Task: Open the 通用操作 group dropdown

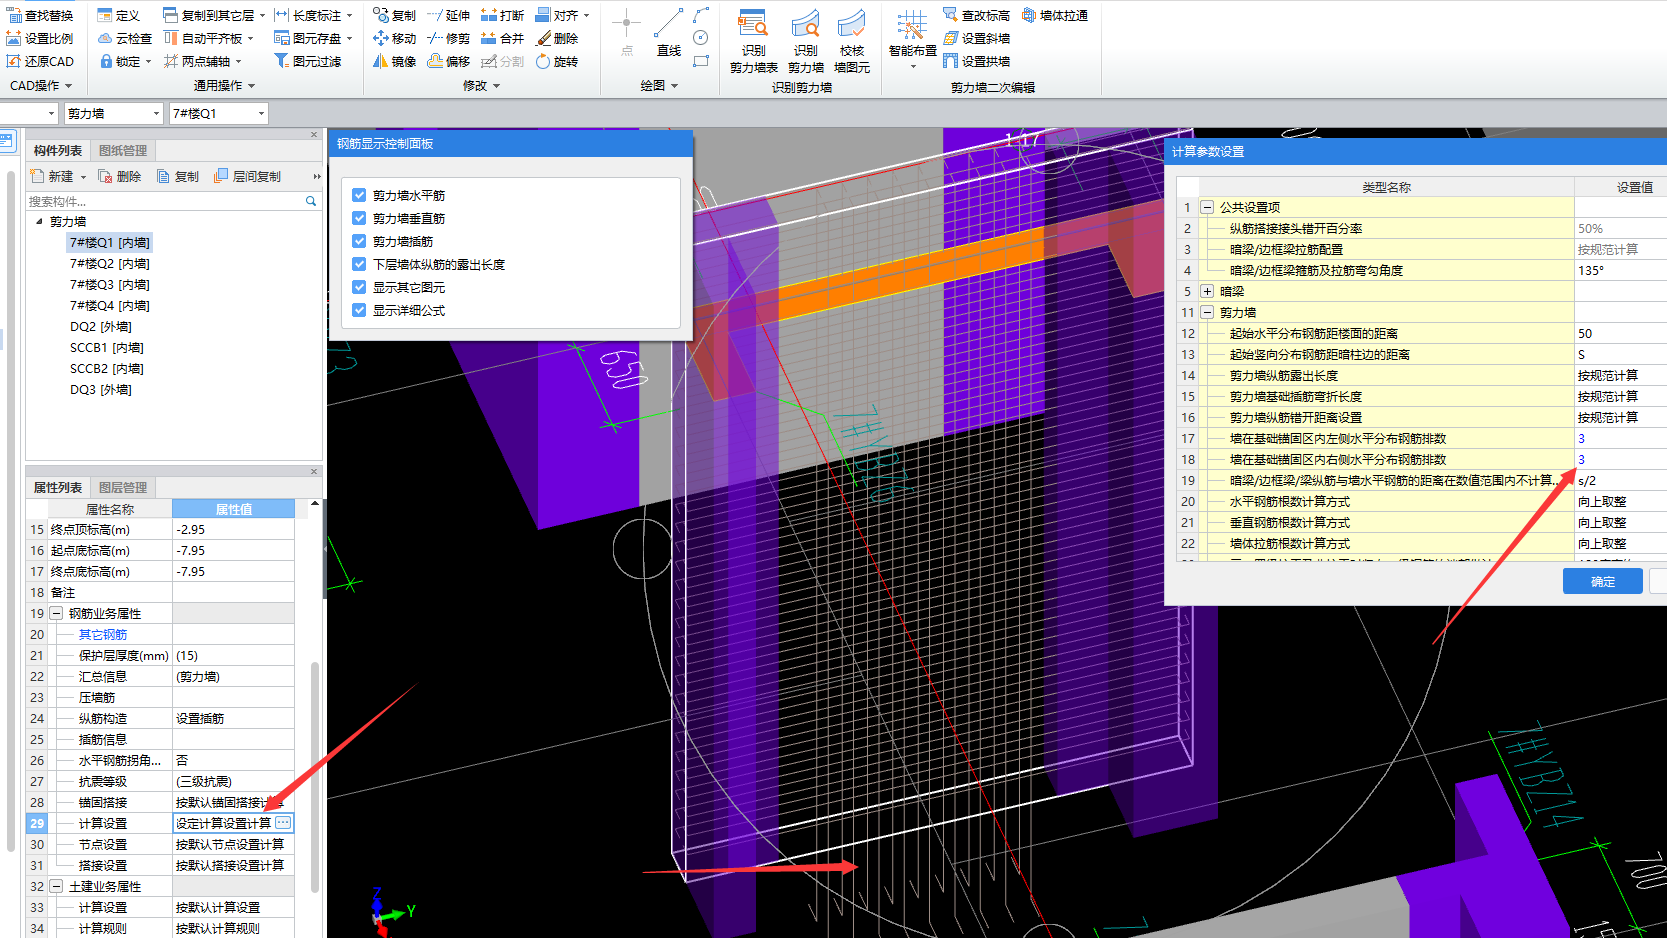Action: pos(224,85)
